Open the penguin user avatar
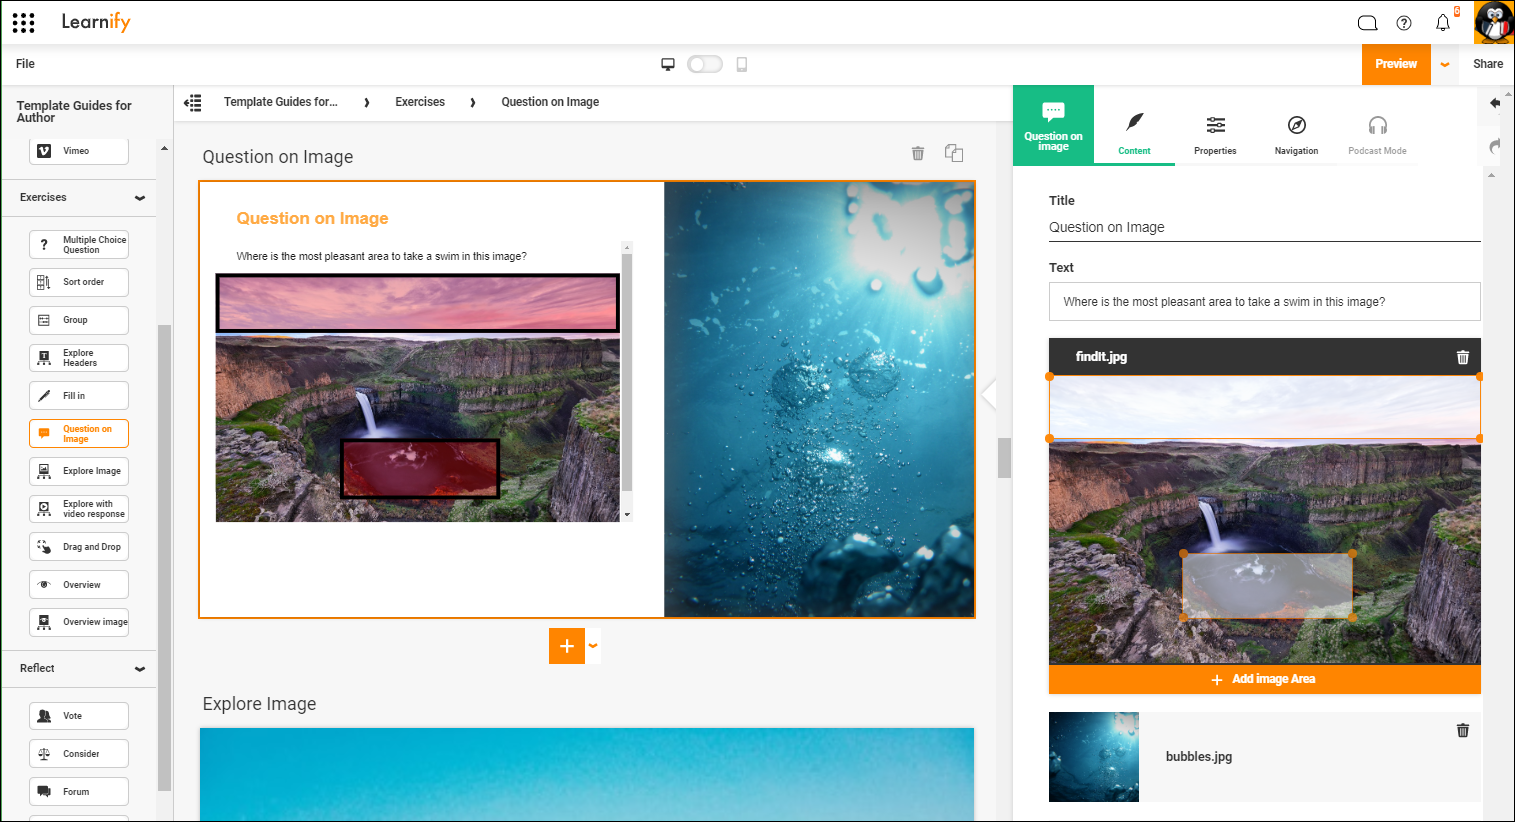Image resolution: width=1515 pixels, height=822 pixels. [1494, 22]
